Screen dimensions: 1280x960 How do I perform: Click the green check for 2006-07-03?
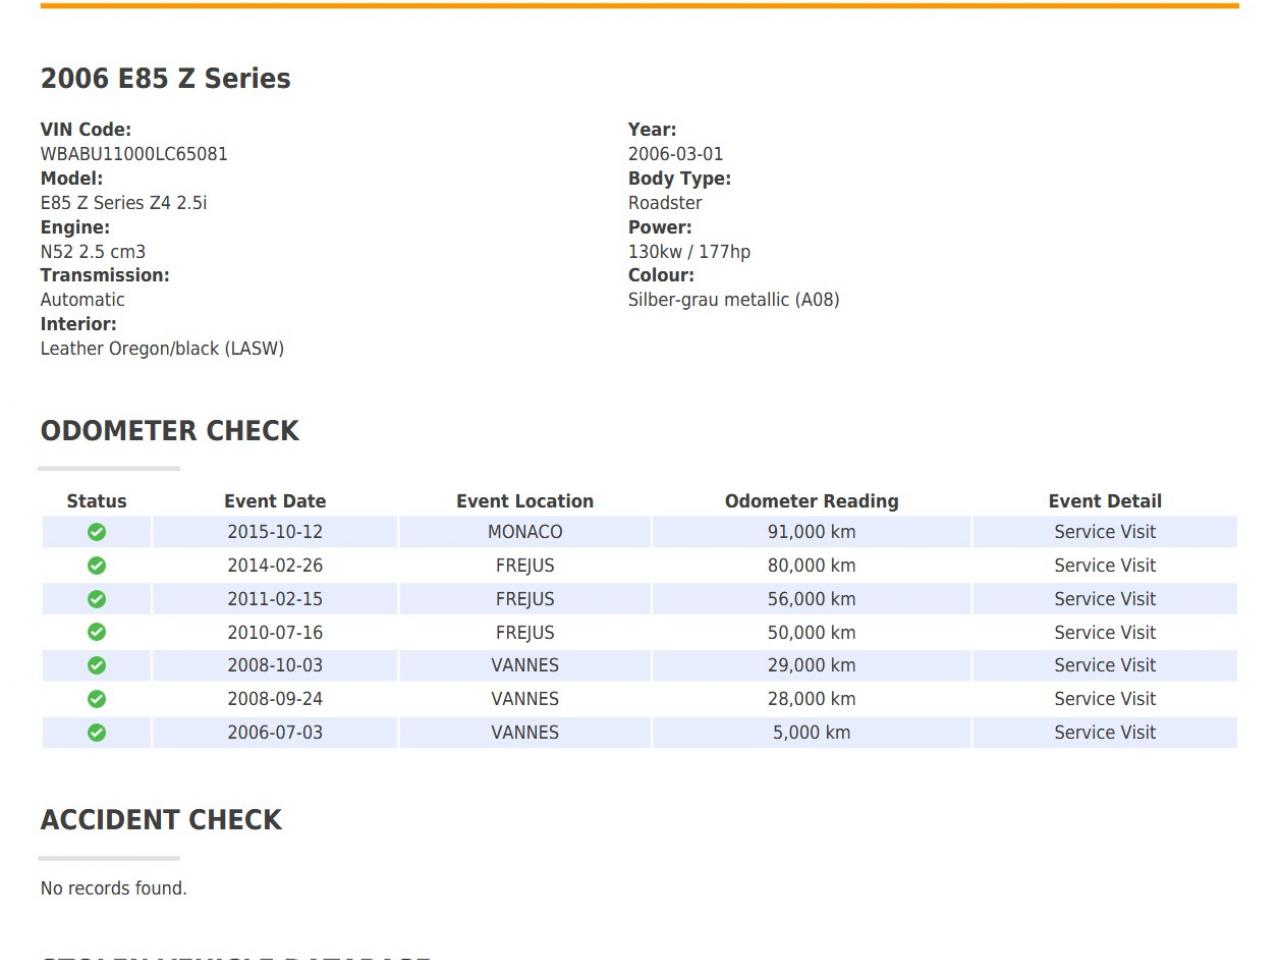97,732
